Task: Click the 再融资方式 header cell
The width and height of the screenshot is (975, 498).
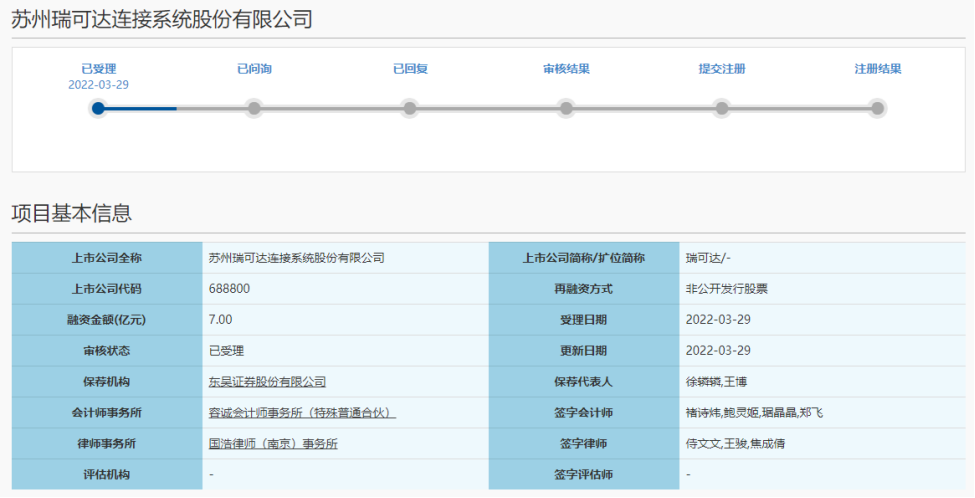Action: pyautogui.click(x=584, y=289)
